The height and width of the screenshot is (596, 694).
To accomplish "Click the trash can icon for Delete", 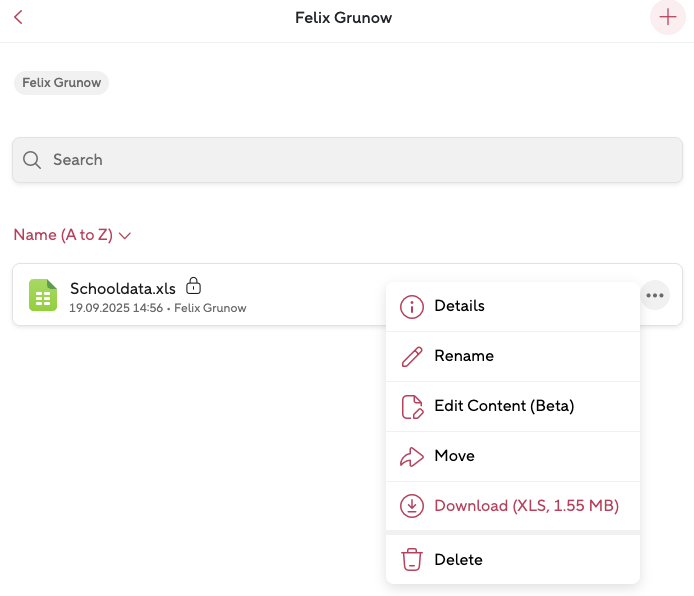I will 411,560.
